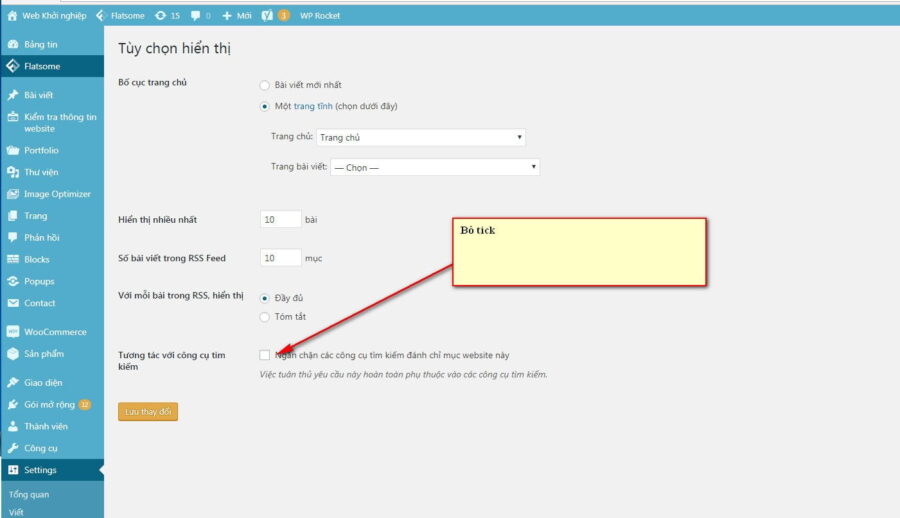Click the Contact envelope icon in sidebar
Screen dimensions: 900x518
pos(13,303)
